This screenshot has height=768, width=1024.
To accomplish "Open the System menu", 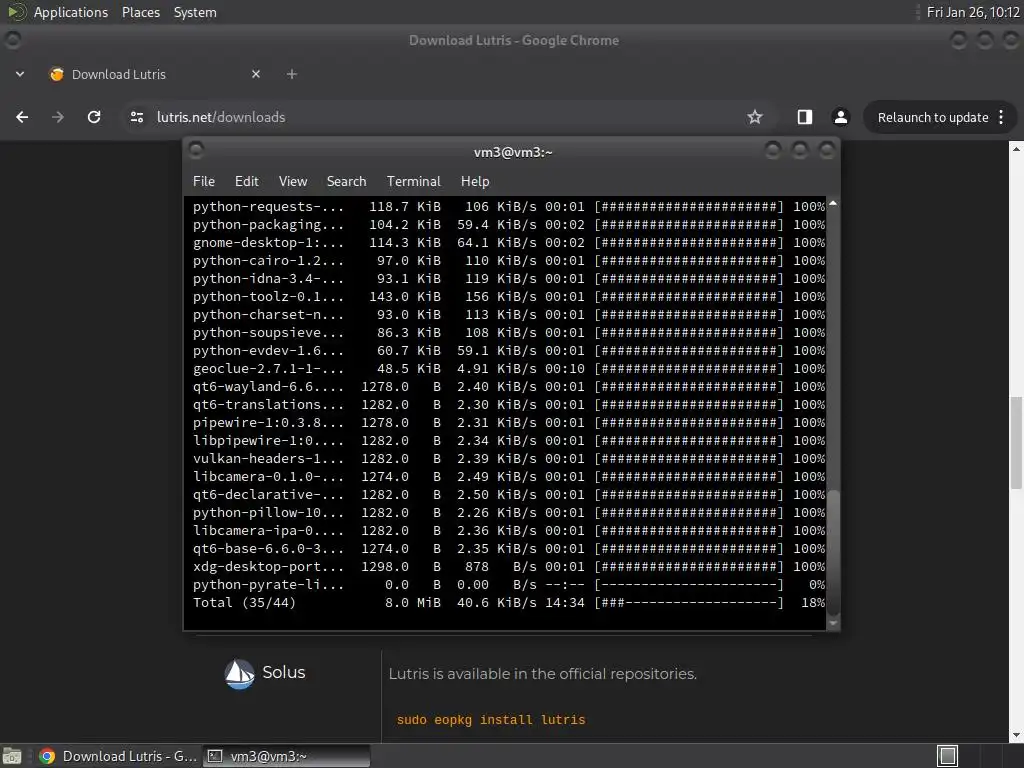I will click(x=195, y=12).
